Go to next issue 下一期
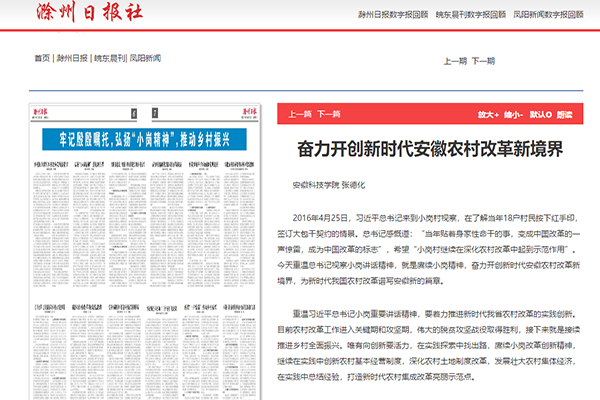This screenshot has width=600, height=400. point(484,61)
